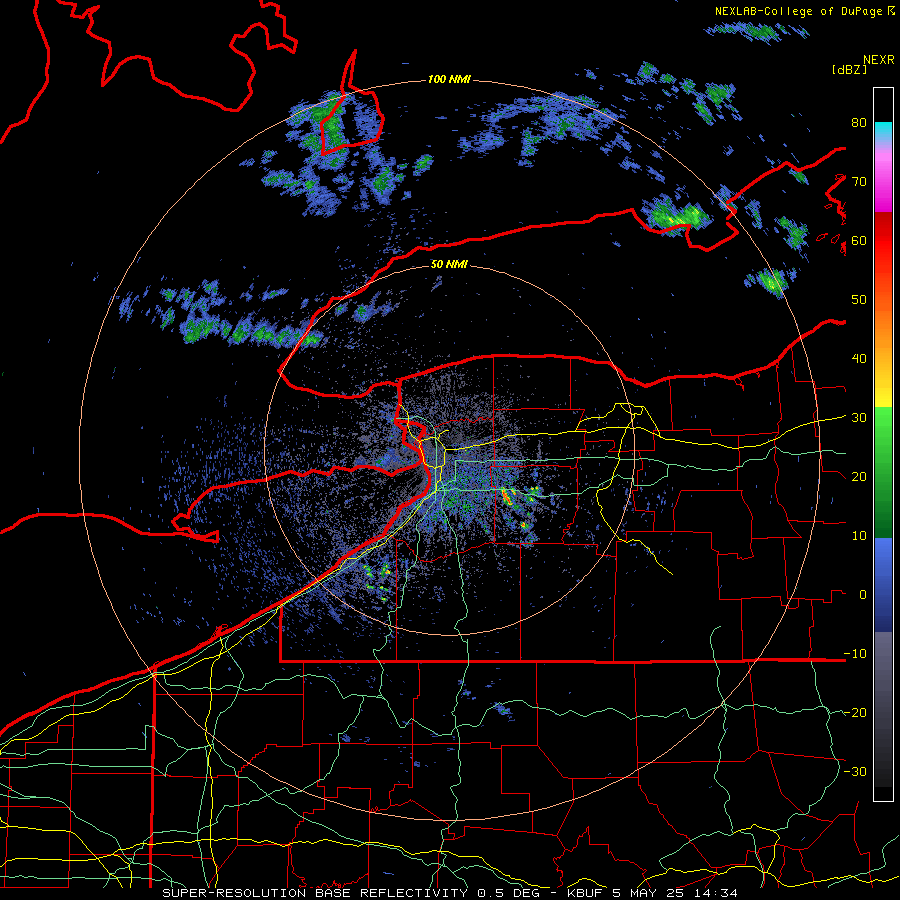Click the "SUPER-RESOLUTION BASE REFLECTIVITY" caption at the bottom
Screen dimensions: 900x900
pyautogui.click(x=315, y=893)
